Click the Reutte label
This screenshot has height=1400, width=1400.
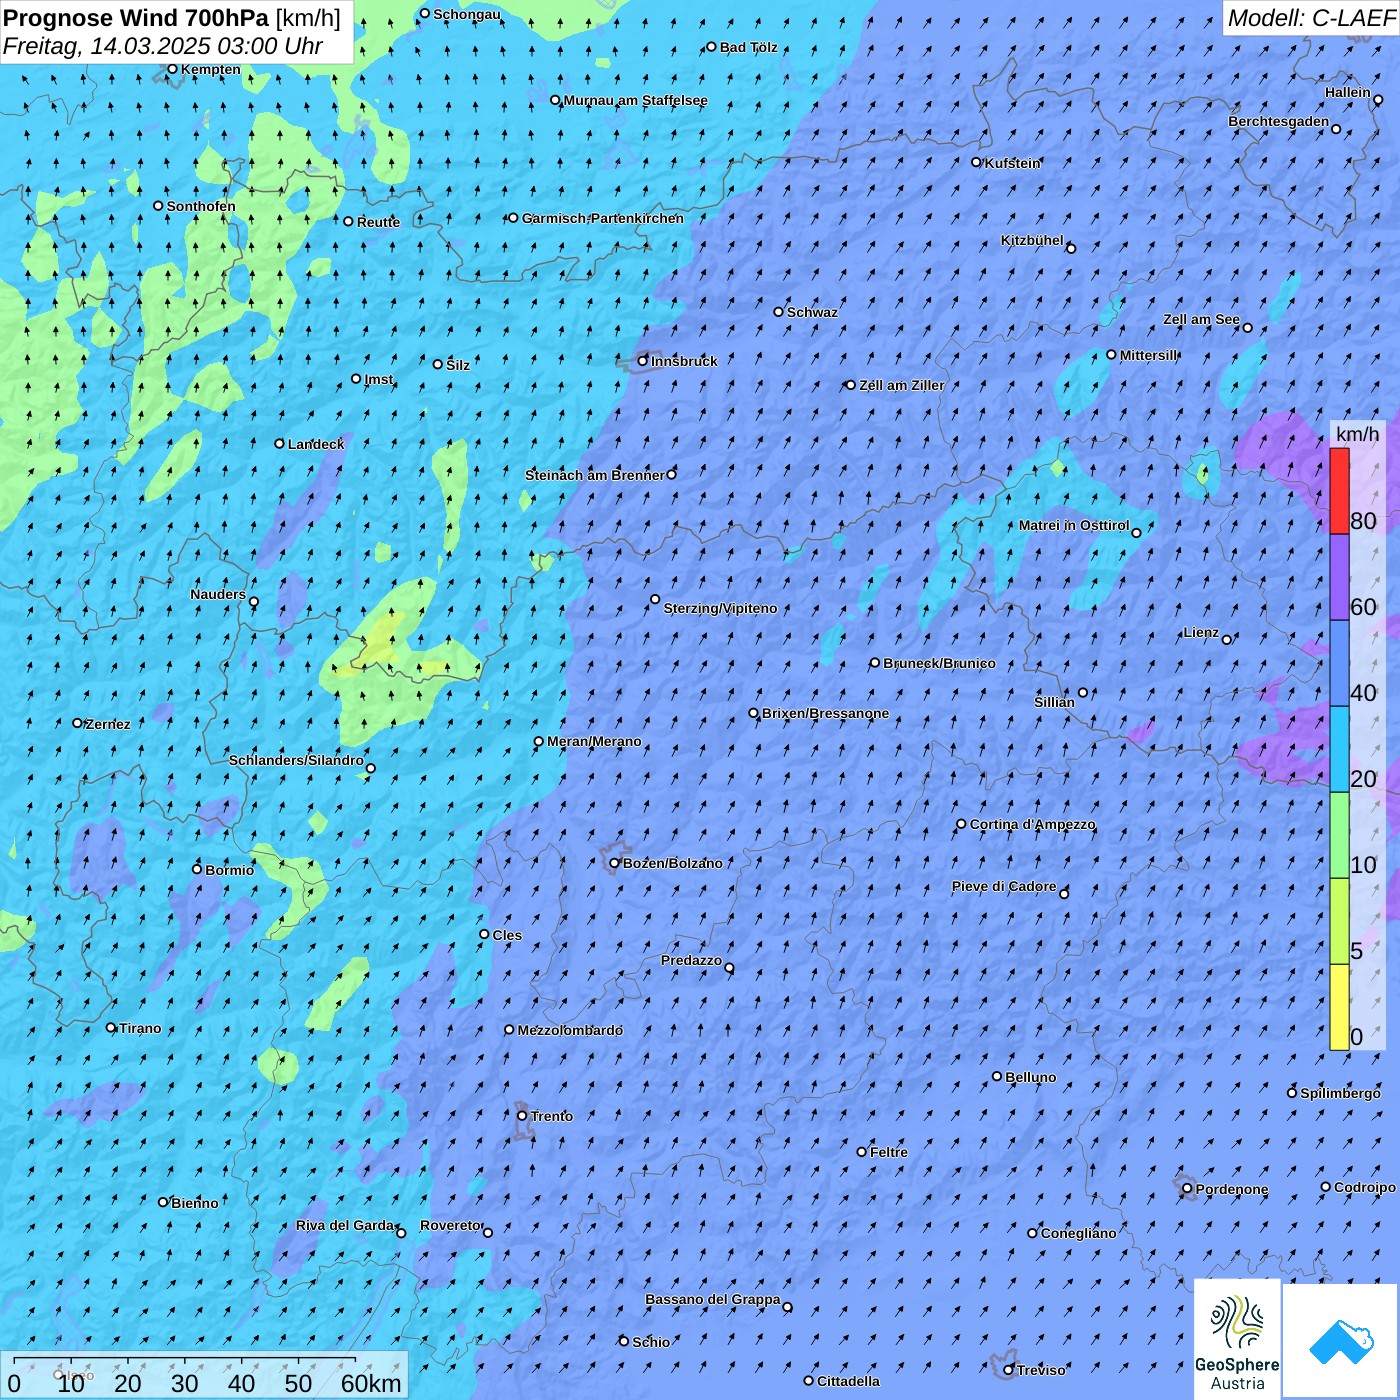(x=378, y=222)
